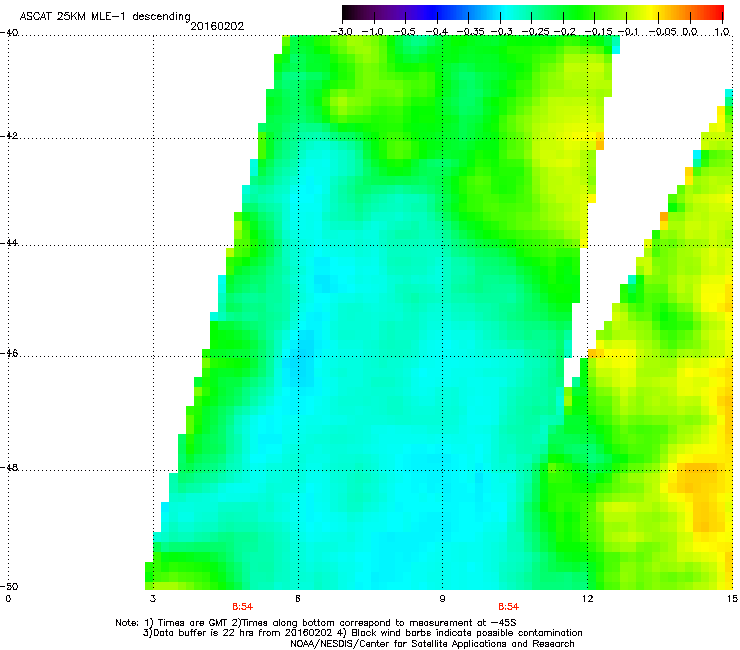Viewport: 740px width, 650px height.
Task: Click the -0.35 colorbar label
Action: pos(471,32)
